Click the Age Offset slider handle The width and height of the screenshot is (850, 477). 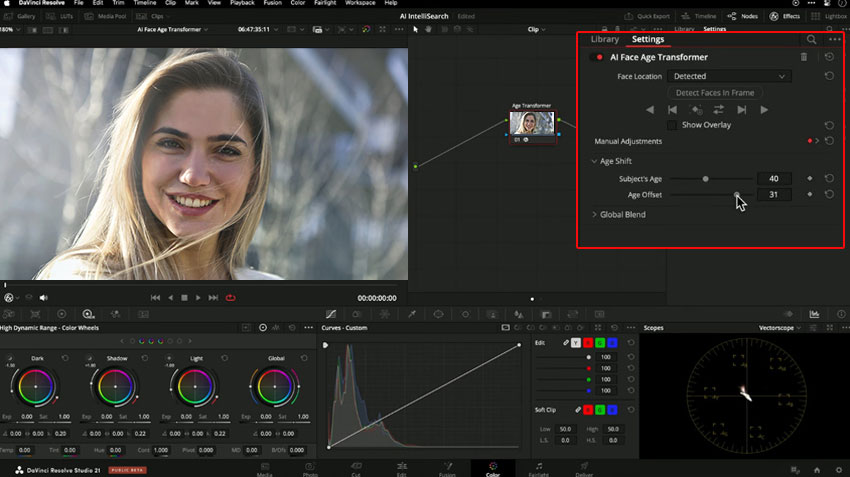737,194
